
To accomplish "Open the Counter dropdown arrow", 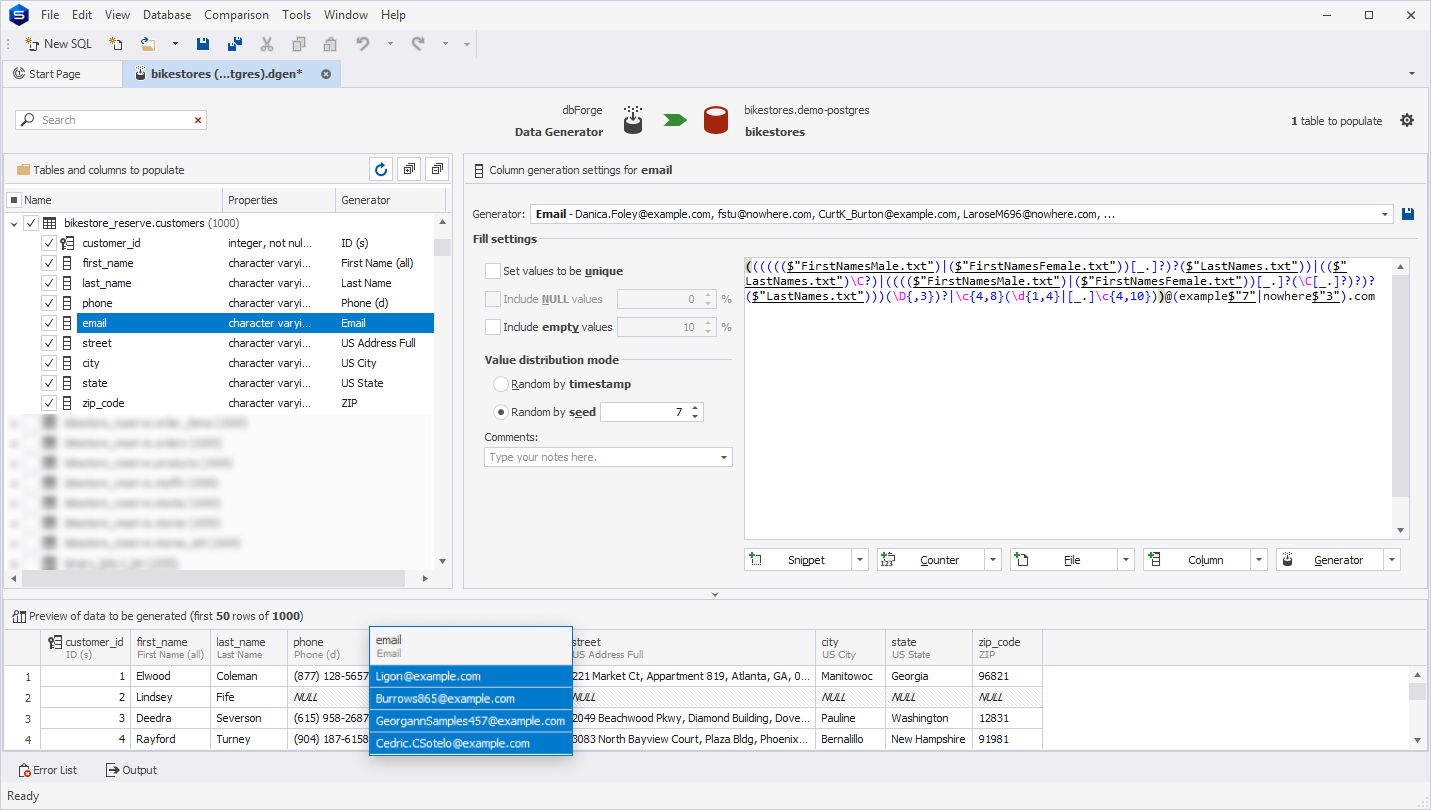I will click(x=993, y=560).
